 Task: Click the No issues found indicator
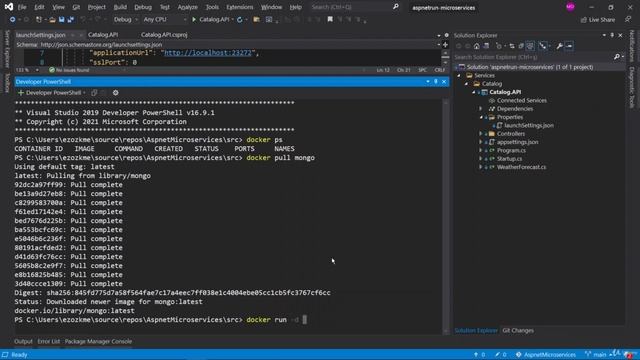tap(69, 70)
